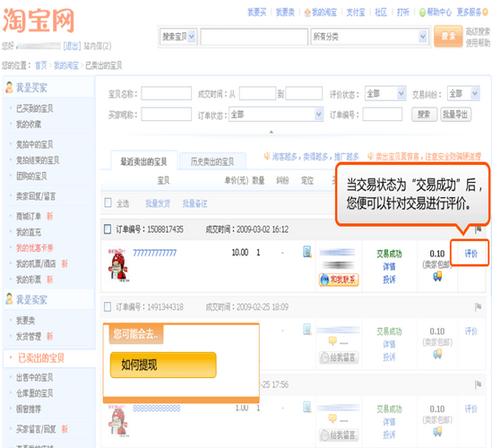This screenshot has height=448, width=500.
Task: Click 详情 link for order 1508817435
Action: 389,266
